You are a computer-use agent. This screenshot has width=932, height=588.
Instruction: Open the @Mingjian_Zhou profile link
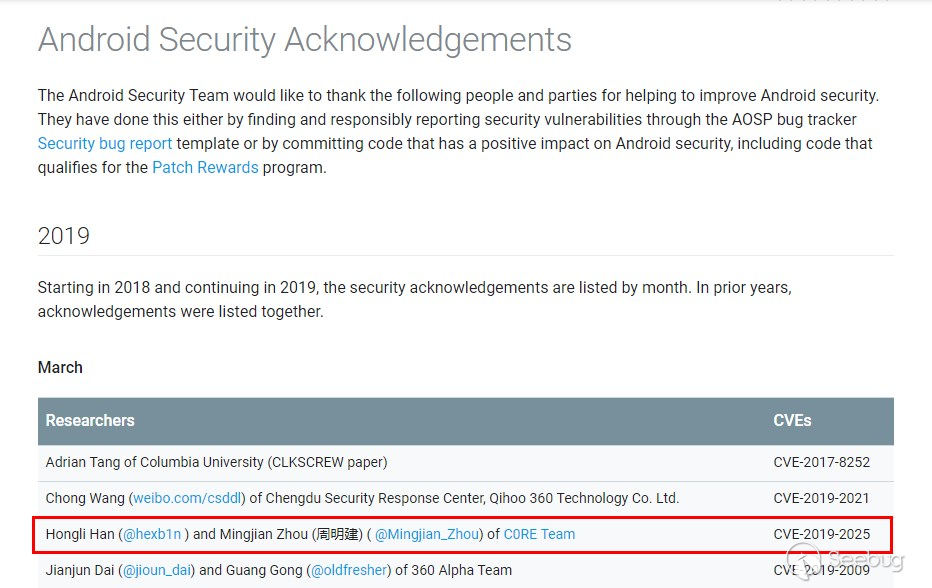click(x=427, y=534)
